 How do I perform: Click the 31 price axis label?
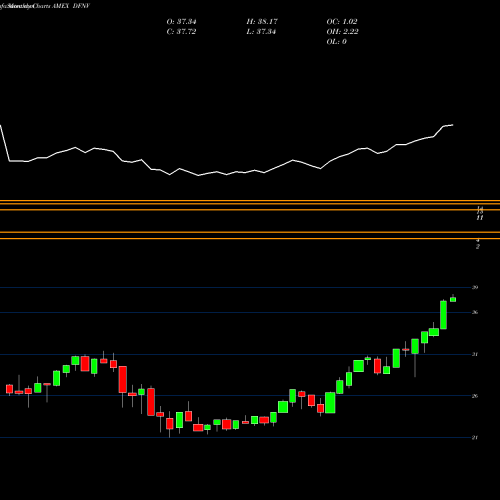tap(475, 354)
